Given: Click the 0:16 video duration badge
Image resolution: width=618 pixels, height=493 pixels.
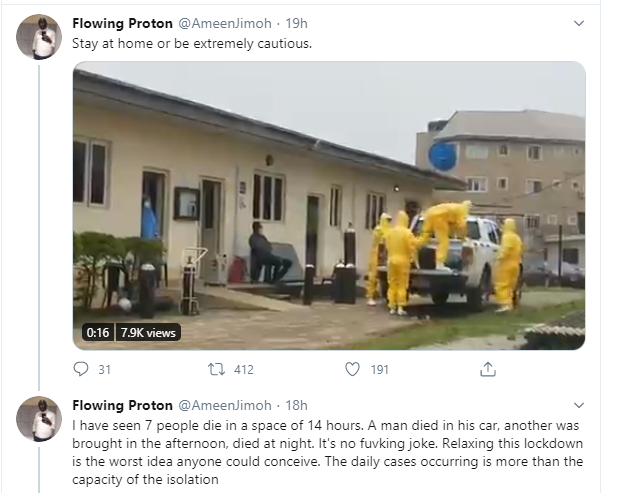Looking at the screenshot, I should coord(97,332).
